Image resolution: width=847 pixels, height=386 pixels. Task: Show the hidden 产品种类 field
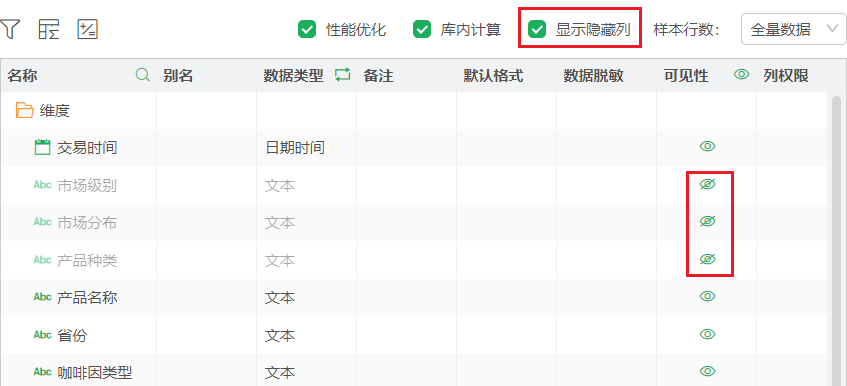(707, 259)
